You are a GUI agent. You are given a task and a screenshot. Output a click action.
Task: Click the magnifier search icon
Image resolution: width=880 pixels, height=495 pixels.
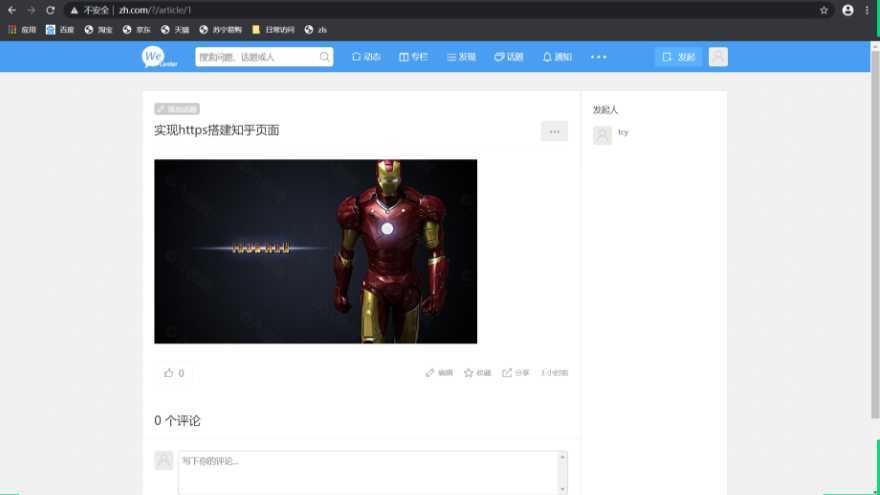pos(324,57)
